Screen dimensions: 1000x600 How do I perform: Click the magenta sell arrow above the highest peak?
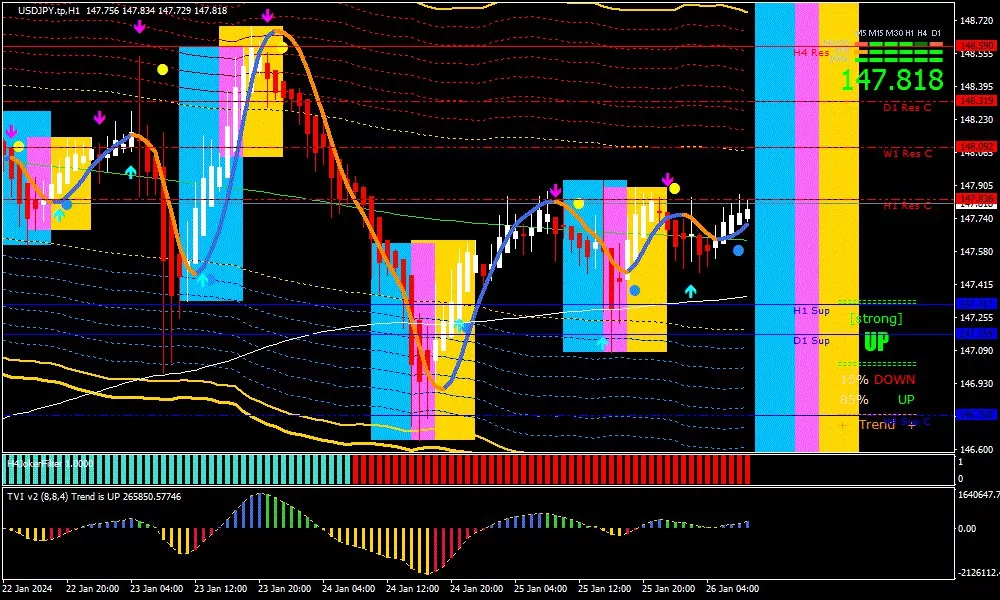click(268, 15)
